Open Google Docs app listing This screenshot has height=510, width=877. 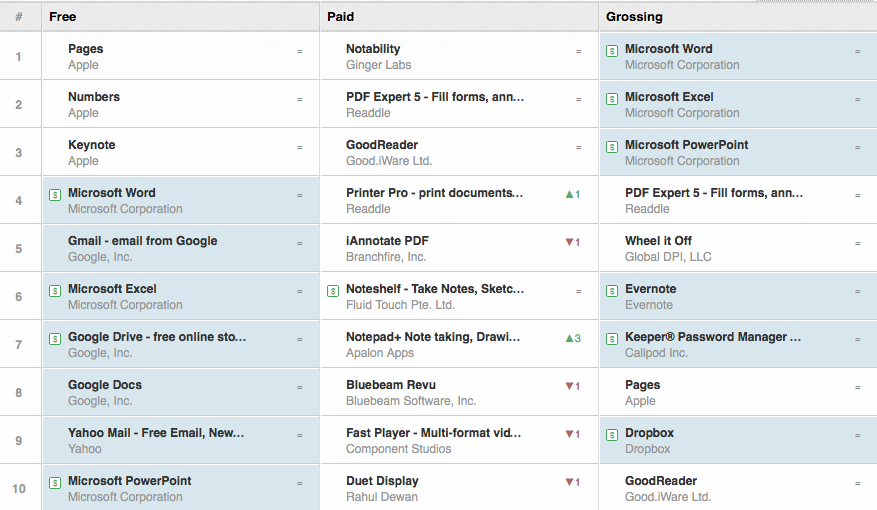click(x=105, y=385)
